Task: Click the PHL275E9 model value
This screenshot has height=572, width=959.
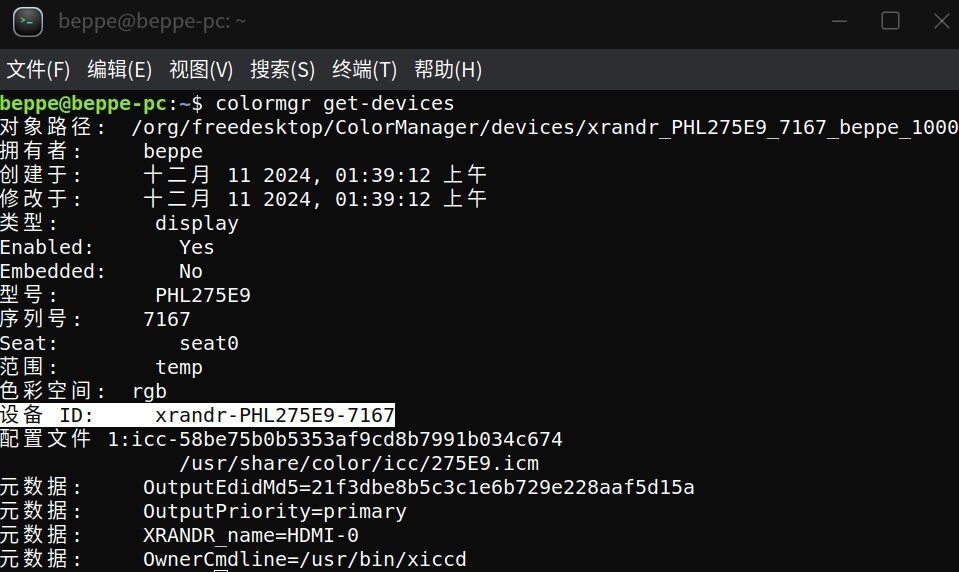Action: click(x=203, y=295)
